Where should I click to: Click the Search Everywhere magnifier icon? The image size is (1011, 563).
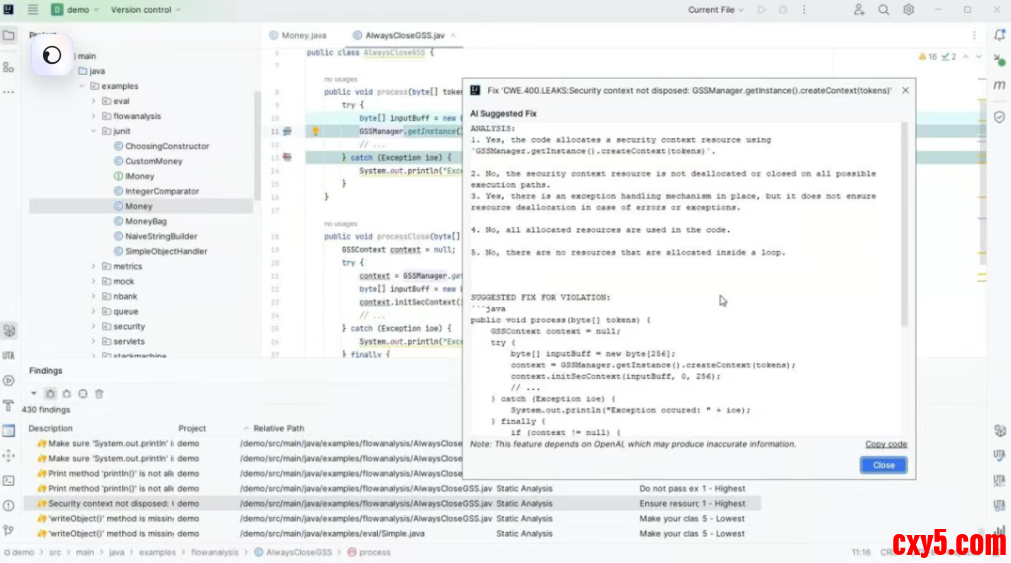click(883, 10)
